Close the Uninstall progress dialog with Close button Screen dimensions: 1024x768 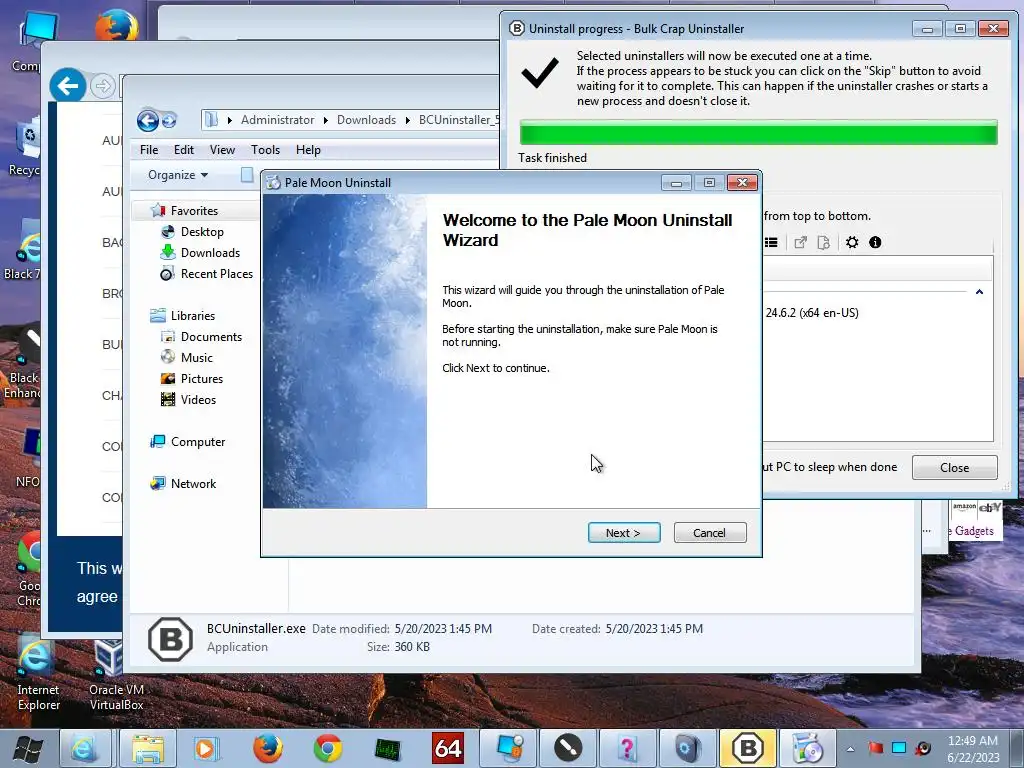954,468
